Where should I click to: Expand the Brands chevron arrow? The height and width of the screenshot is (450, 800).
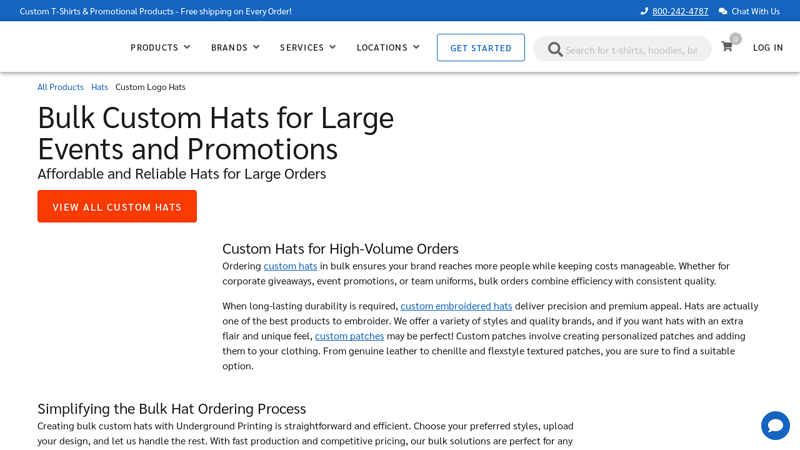(x=256, y=47)
